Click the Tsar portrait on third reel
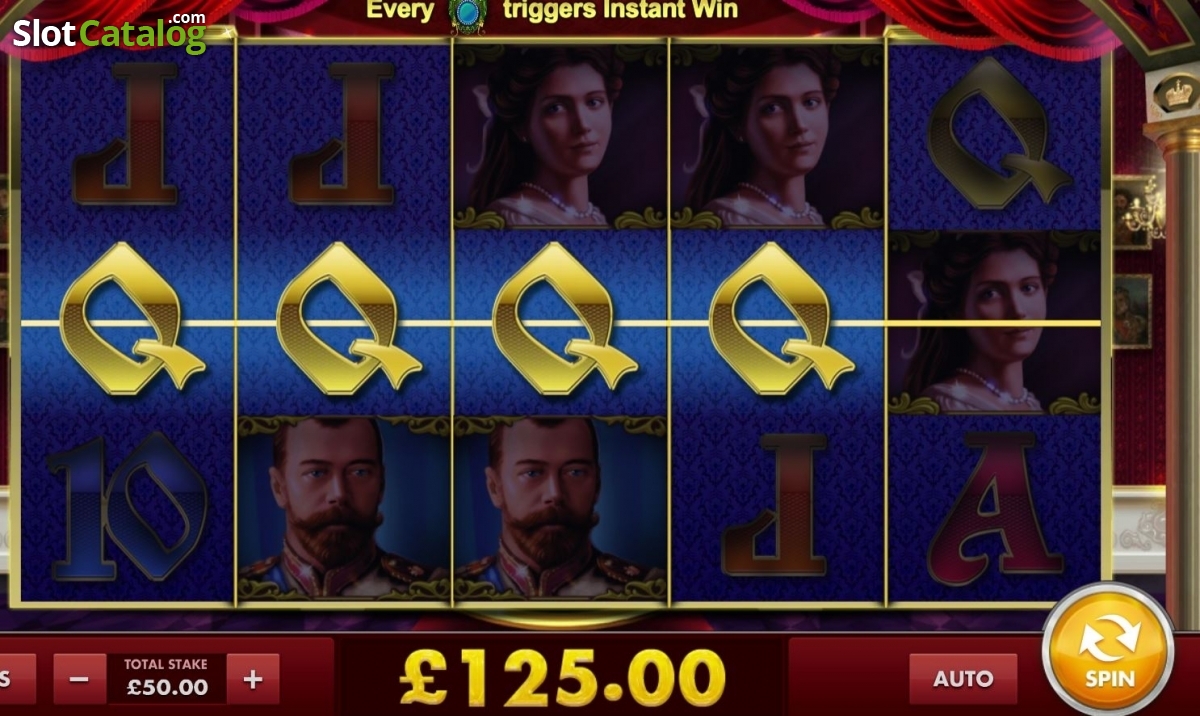This screenshot has height=716, width=1200. pos(561,508)
